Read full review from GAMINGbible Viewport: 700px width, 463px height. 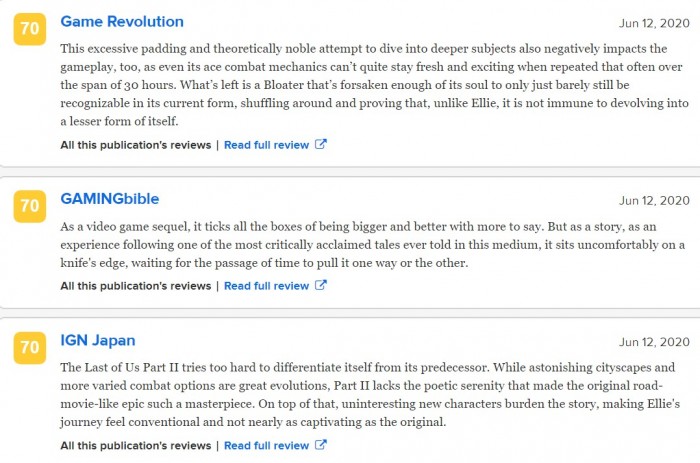[x=266, y=285]
